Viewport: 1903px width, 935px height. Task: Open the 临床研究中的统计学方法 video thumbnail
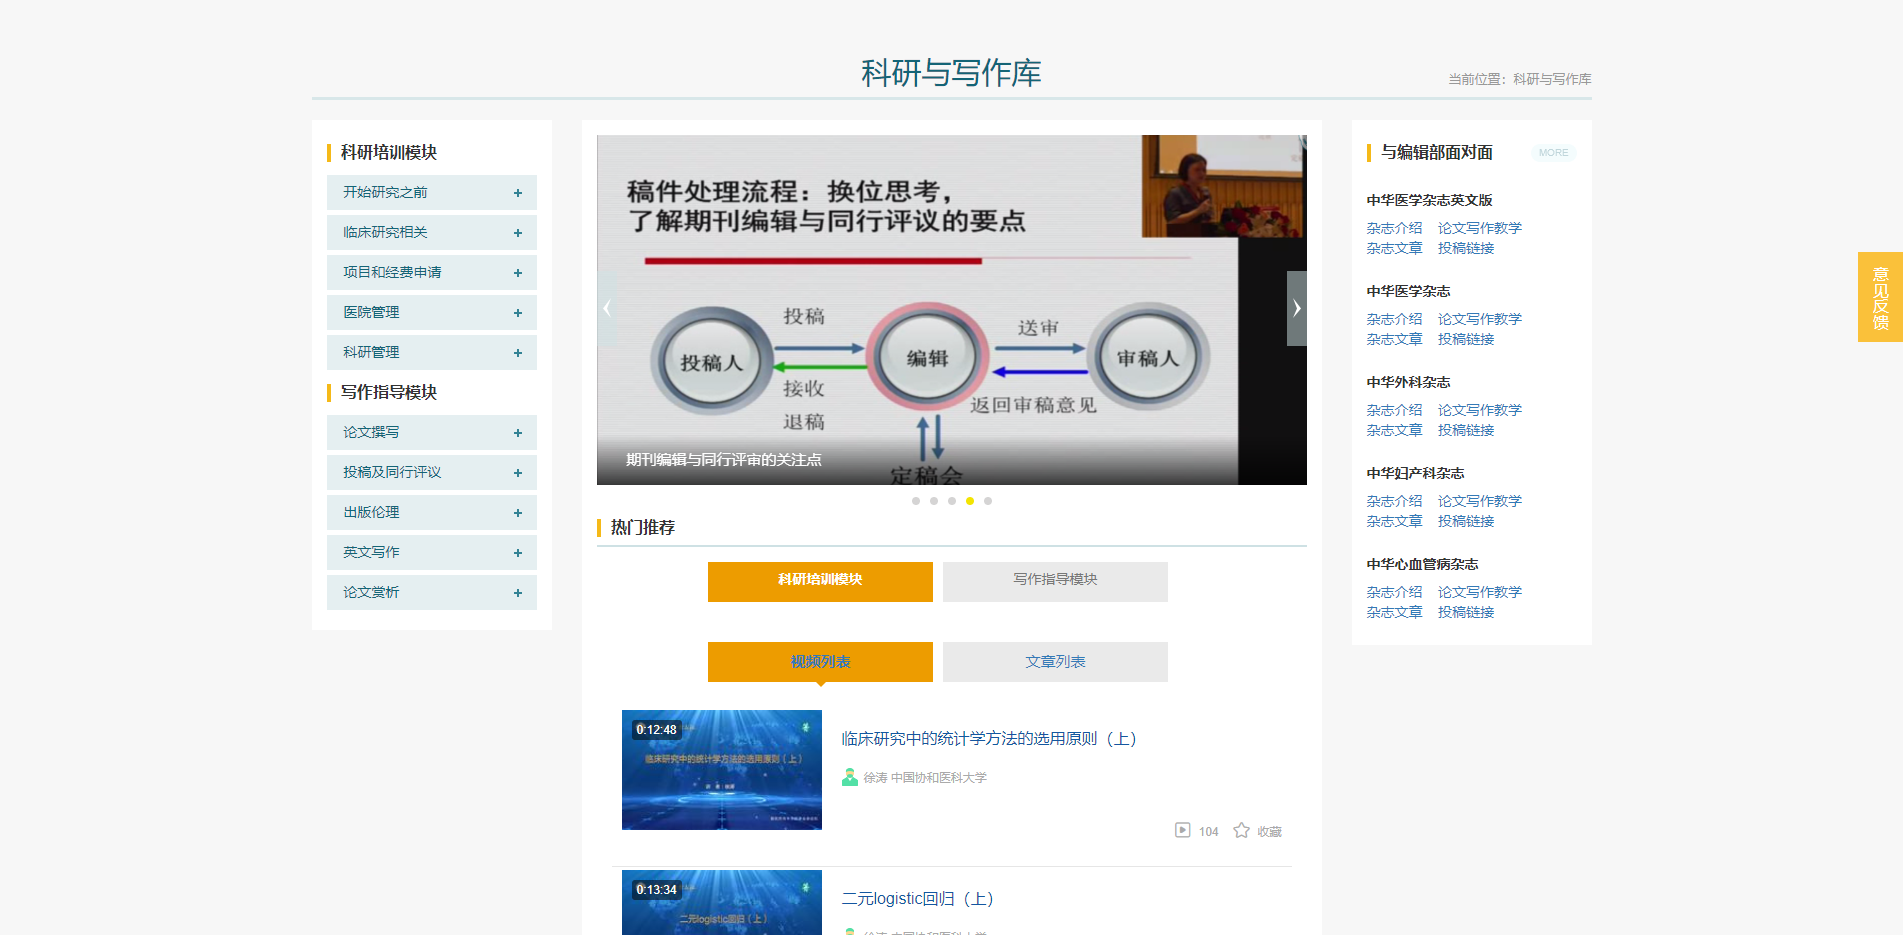[x=721, y=769]
